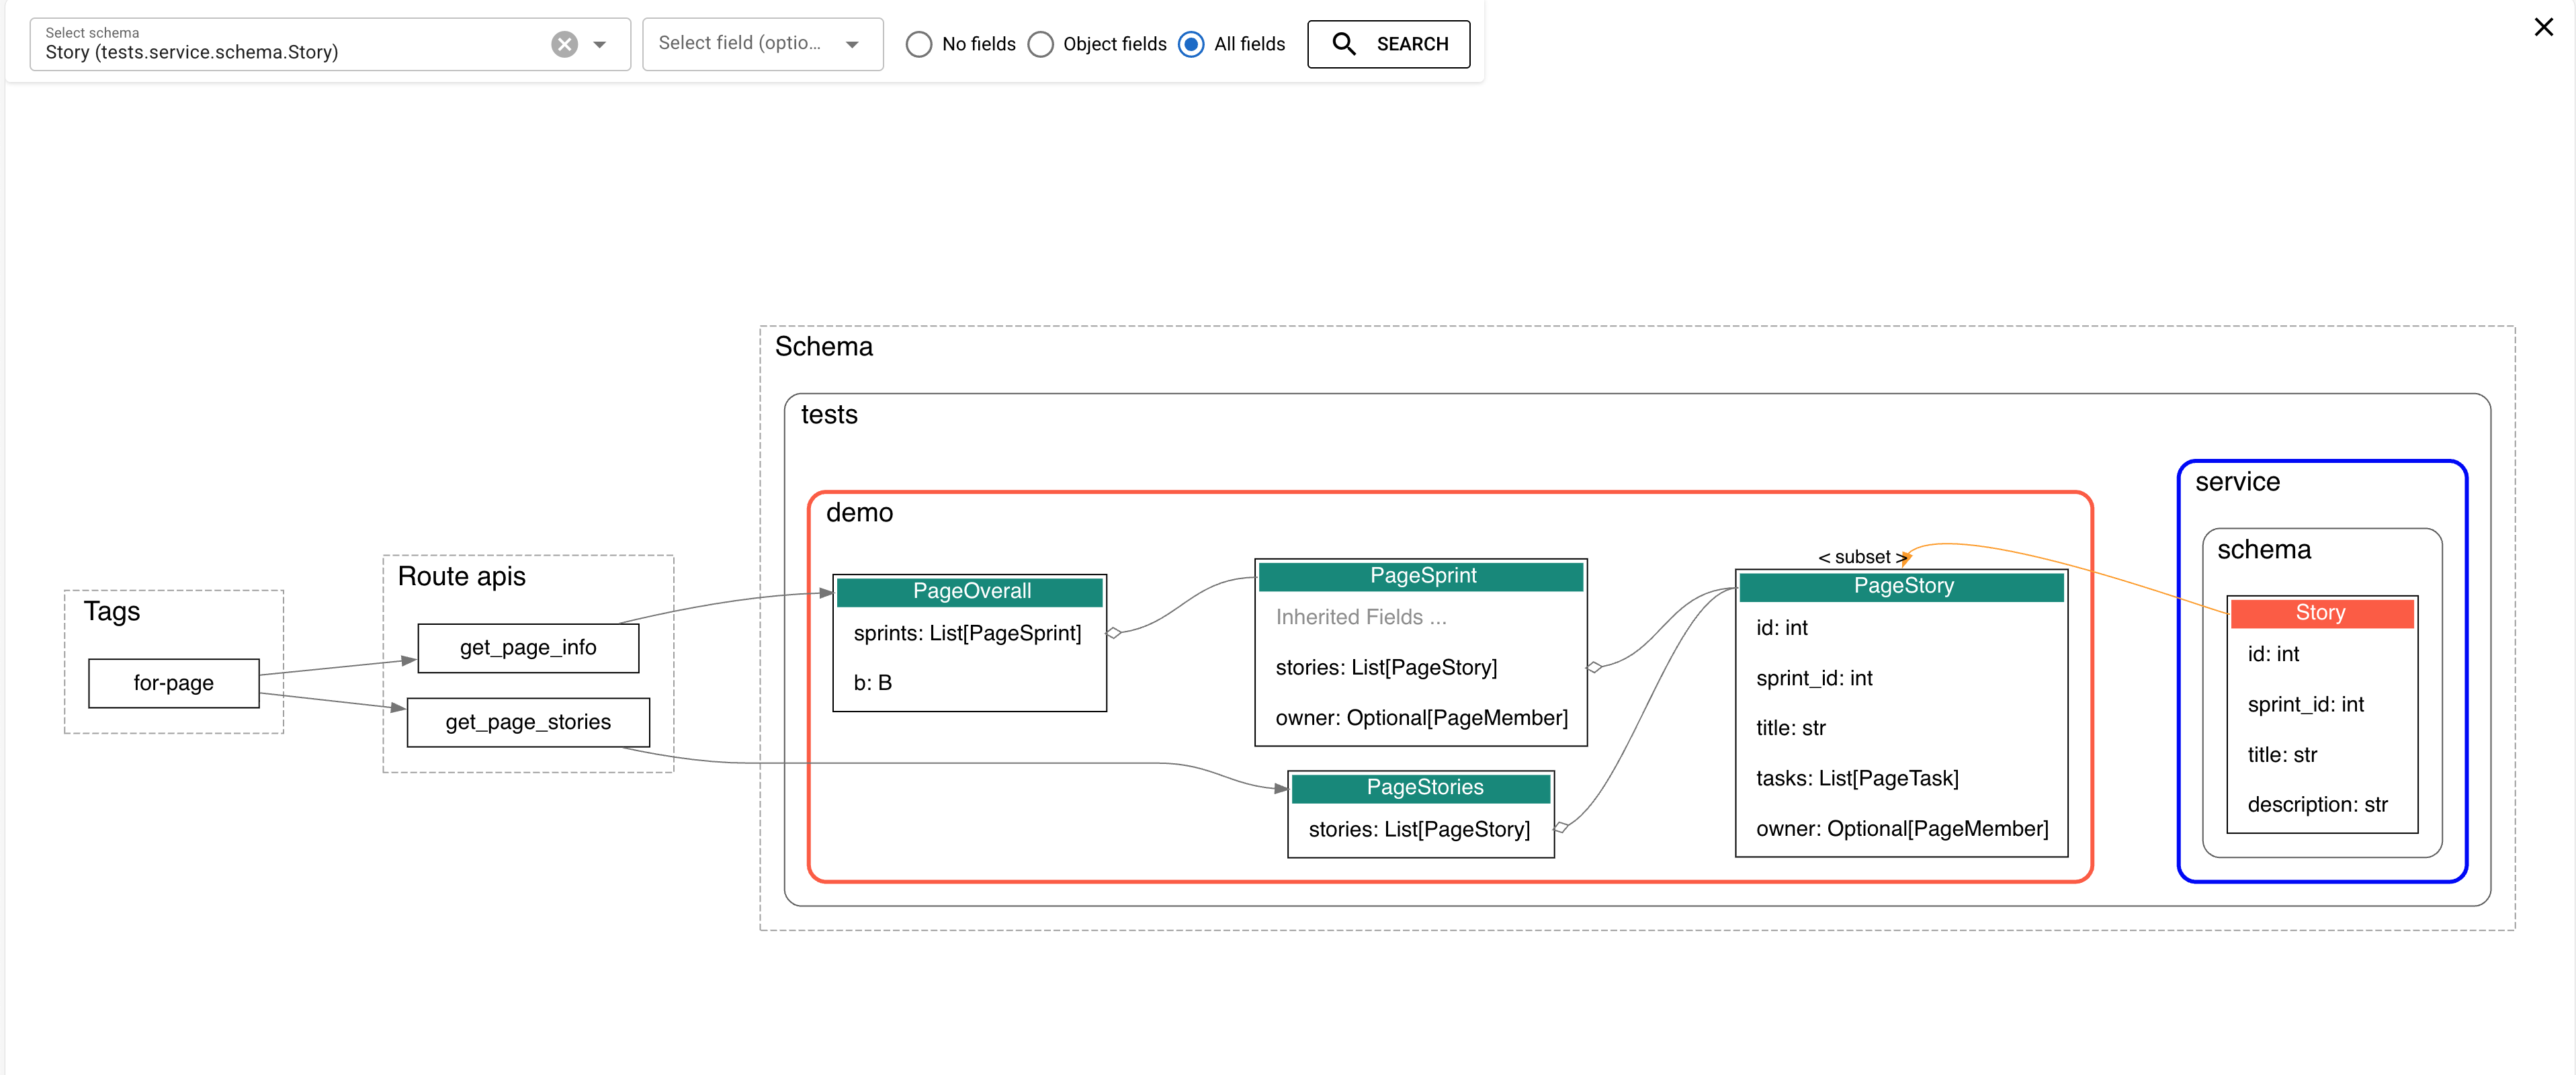
Task: Click the PageOverall schema header
Action: pyautogui.click(x=970, y=591)
